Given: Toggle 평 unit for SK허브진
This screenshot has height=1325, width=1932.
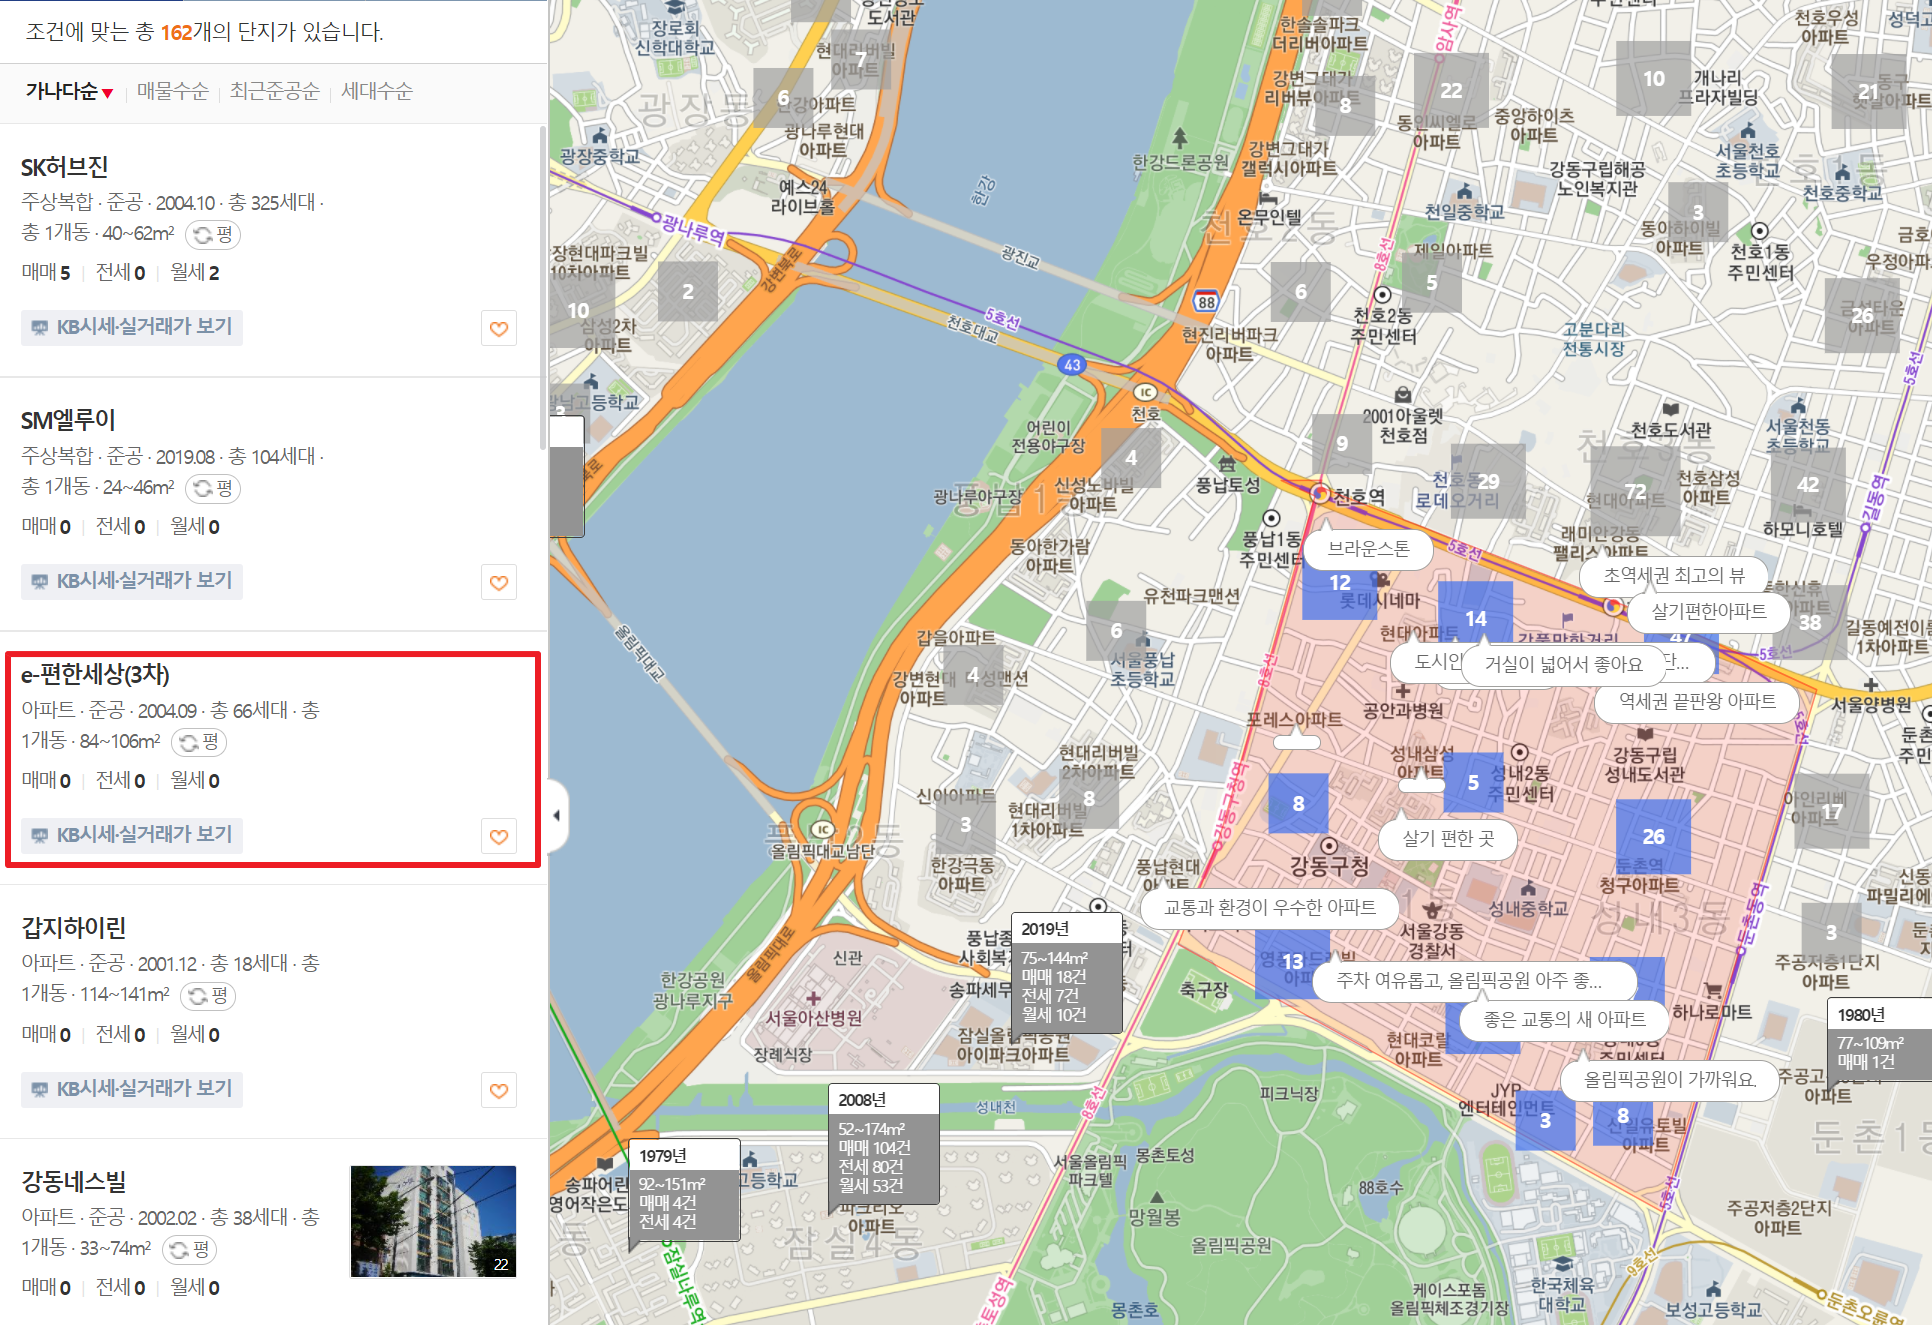Looking at the screenshot, I should point(213,235).
